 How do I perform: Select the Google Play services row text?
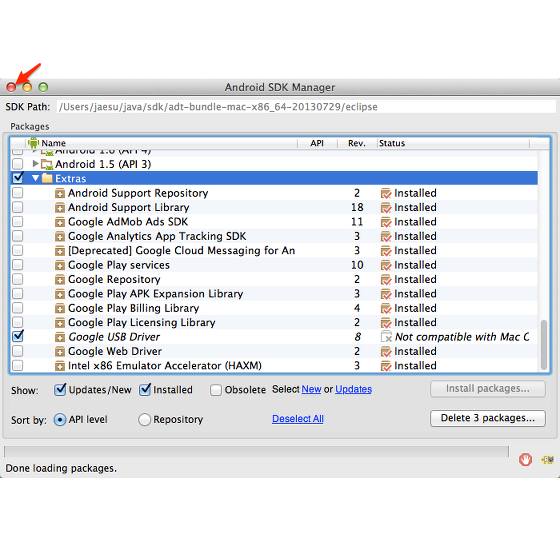(119, 265)
